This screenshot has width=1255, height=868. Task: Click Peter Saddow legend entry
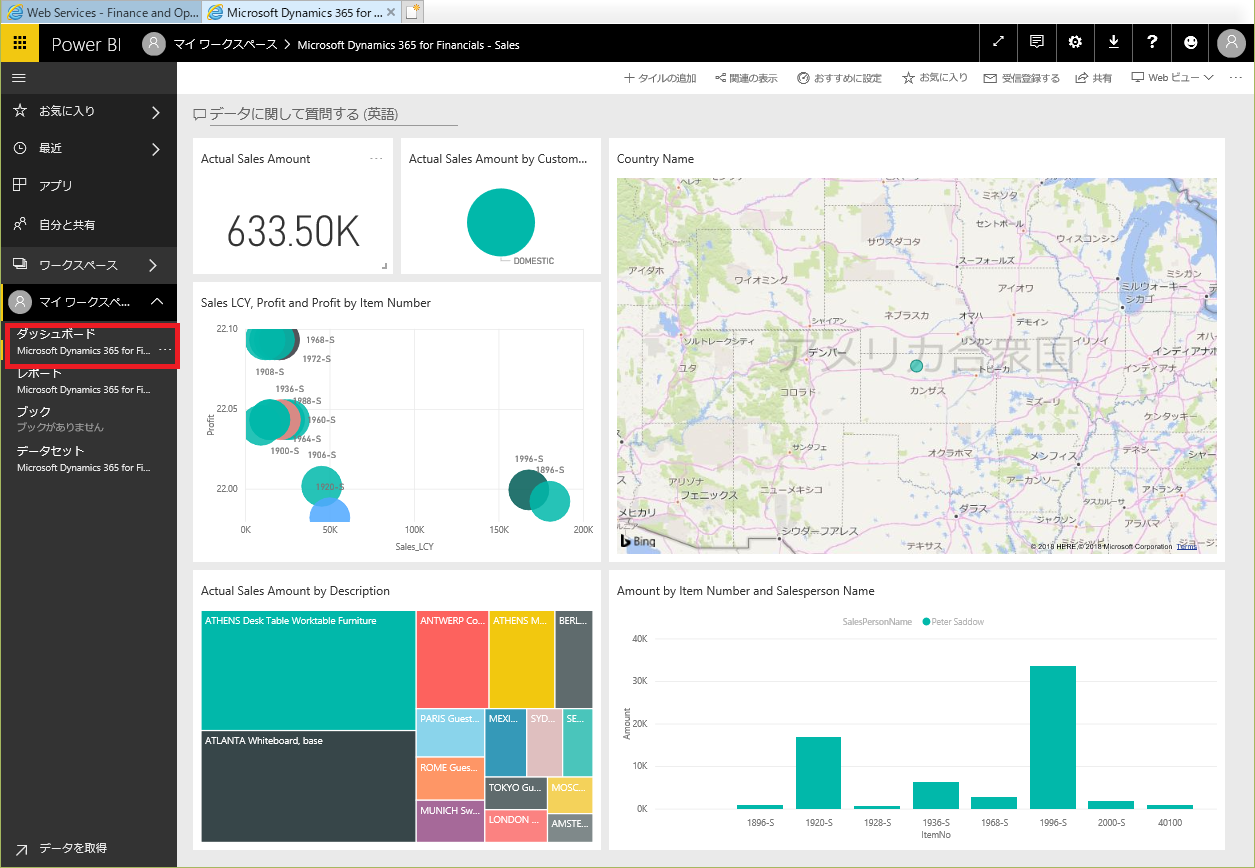coord(952,622)
